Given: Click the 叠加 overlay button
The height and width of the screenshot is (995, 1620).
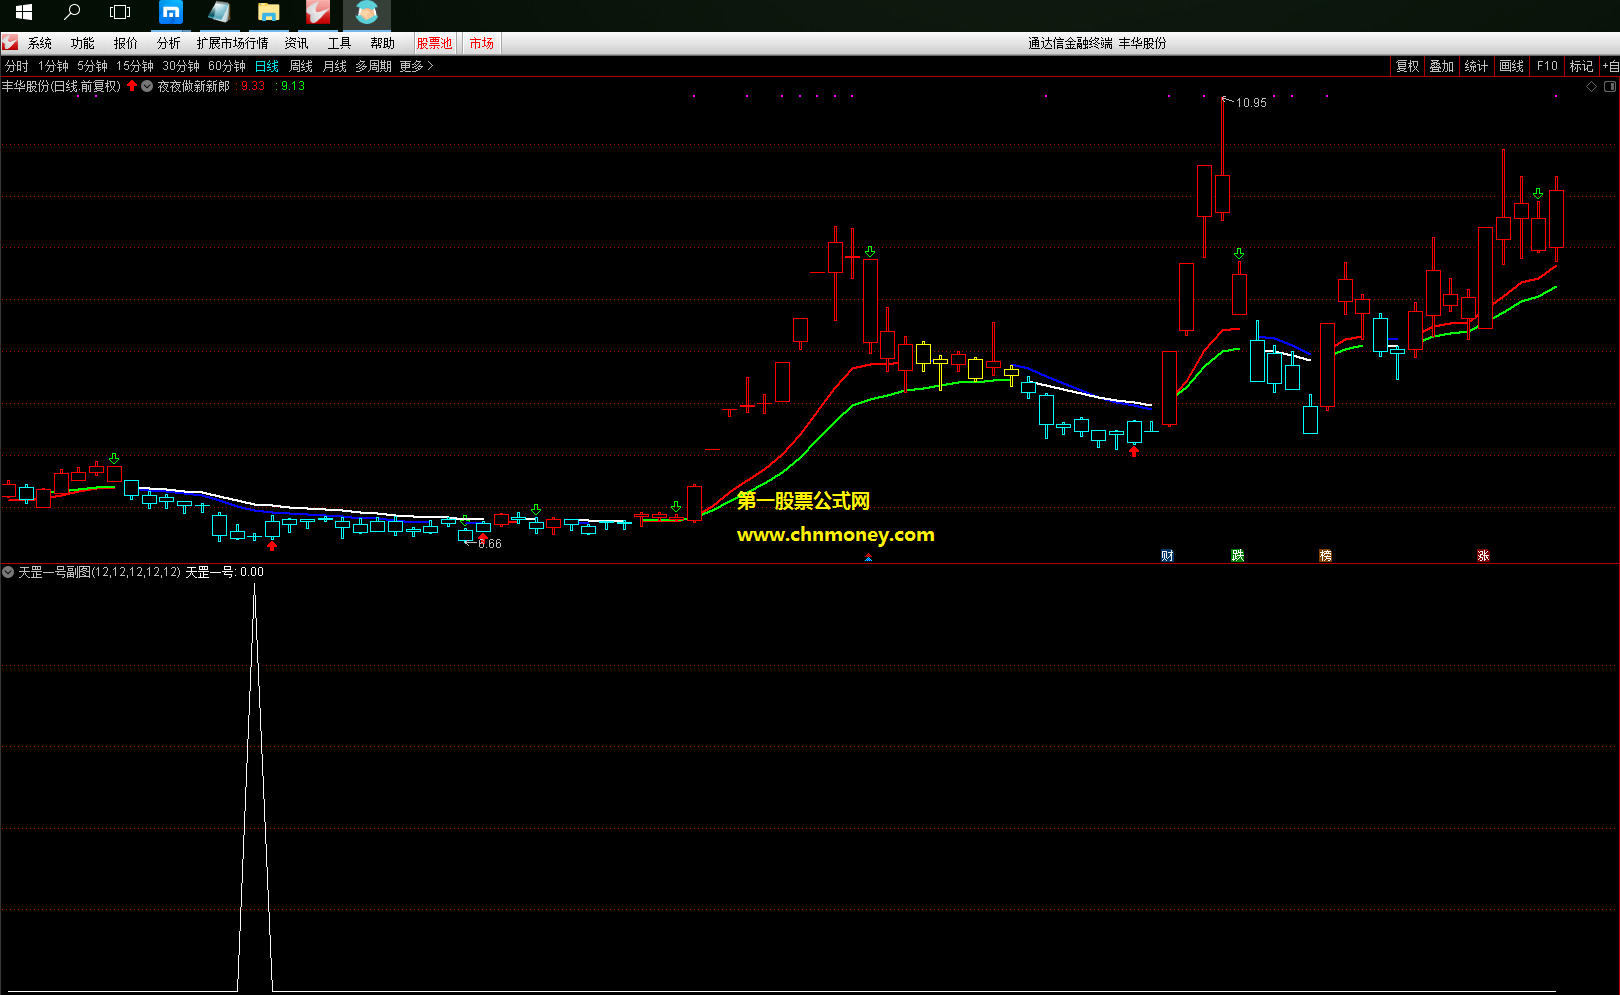Looking at the screenshot, I should 1442,66.
